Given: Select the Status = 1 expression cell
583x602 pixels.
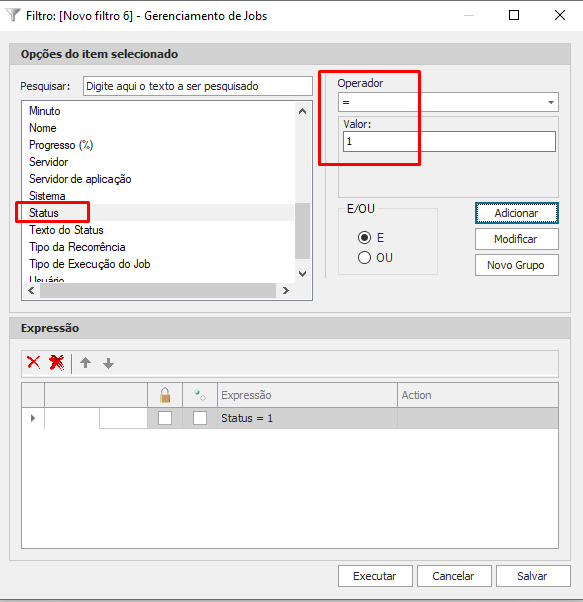Looking at the screenshot, I should tap(307, 418).
